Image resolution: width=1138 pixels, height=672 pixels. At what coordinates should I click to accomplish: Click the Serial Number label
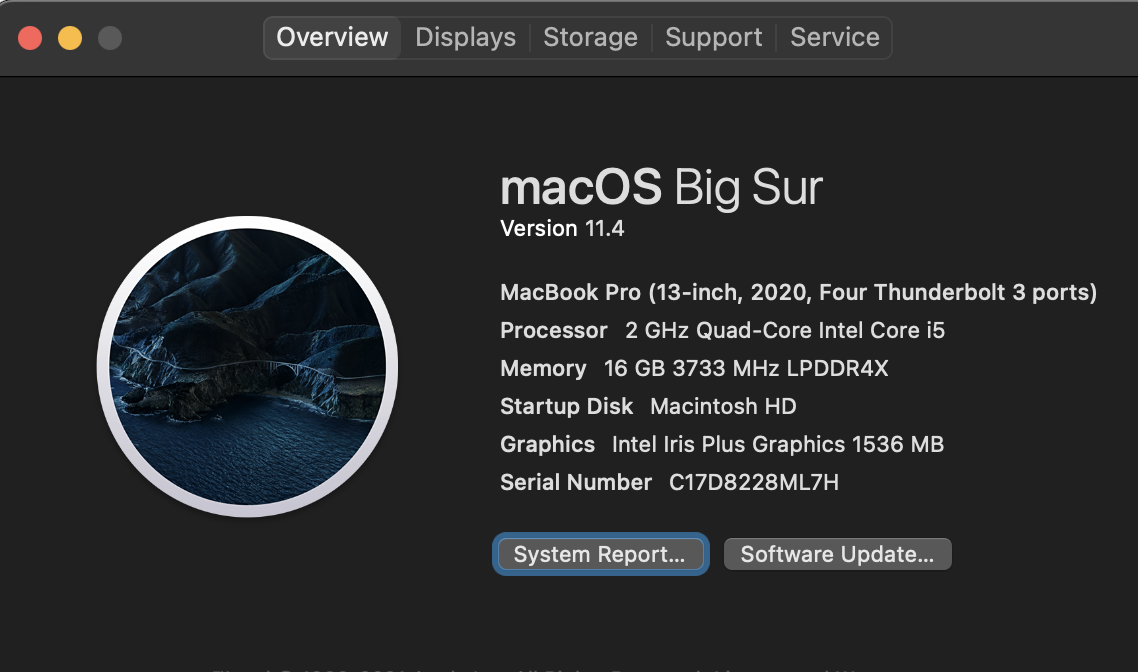(x=576, y=483)
